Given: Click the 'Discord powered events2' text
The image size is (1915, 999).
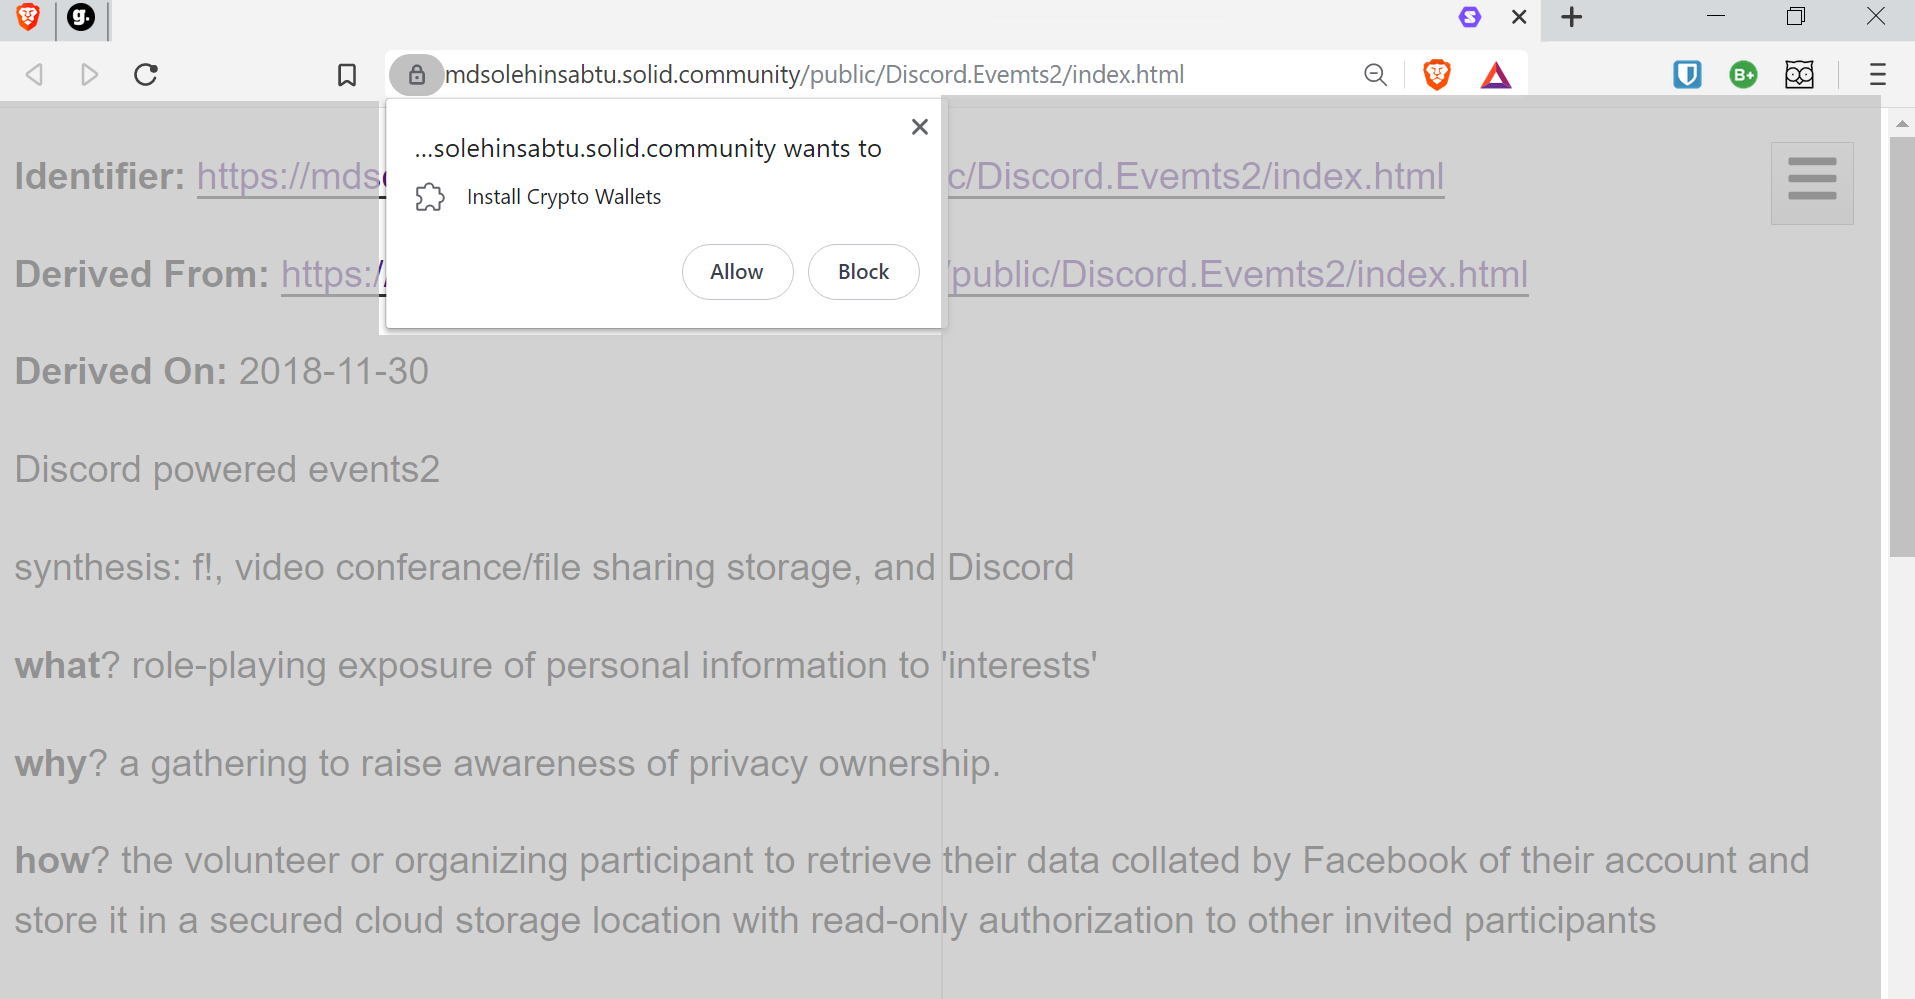Looking at the screenshot, I should point(228,470).
